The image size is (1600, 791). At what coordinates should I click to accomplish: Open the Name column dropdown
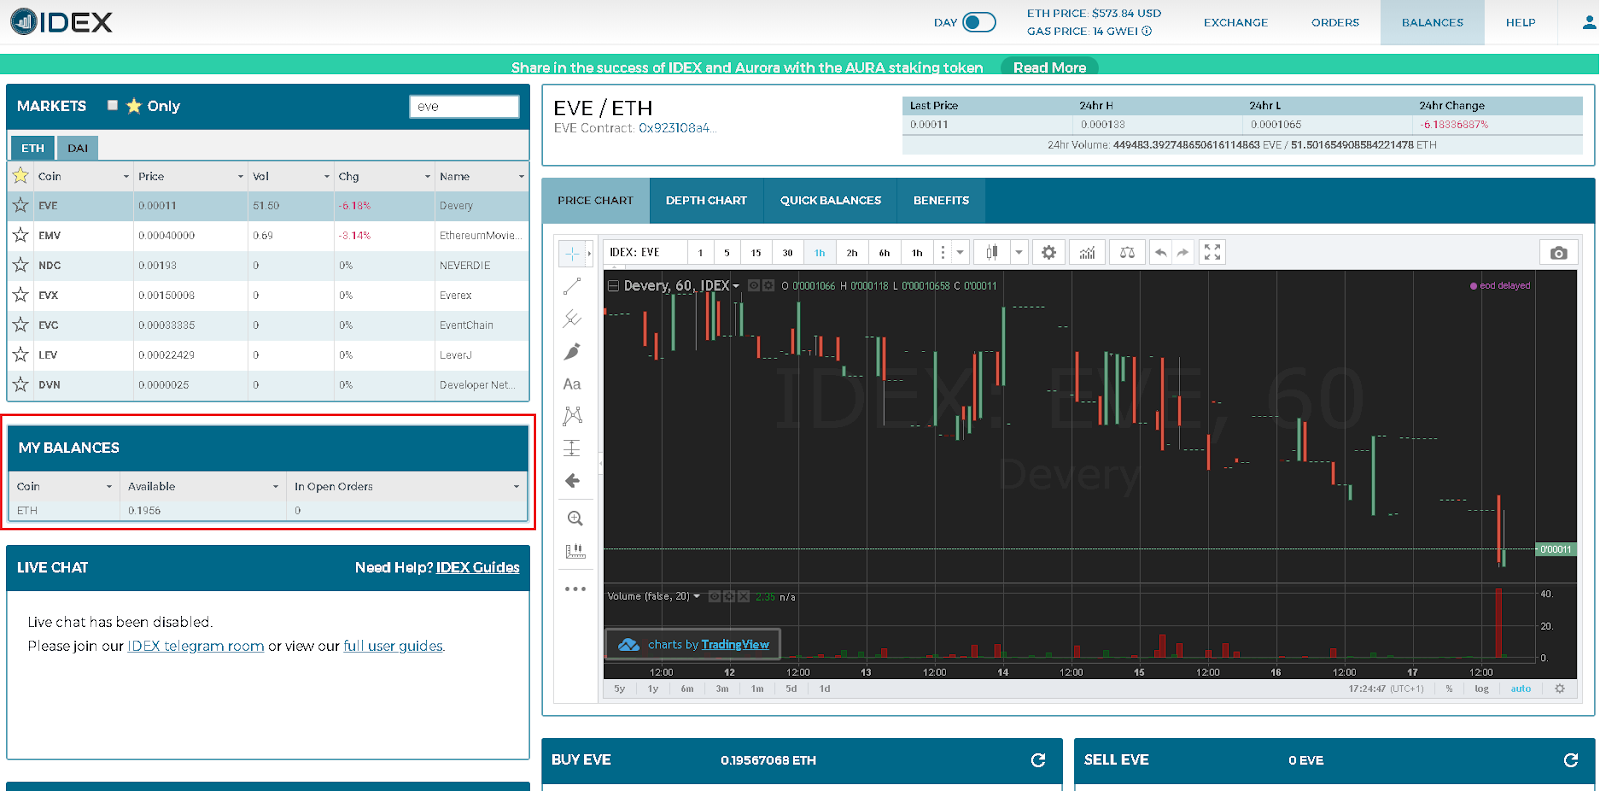coord(521,177)
